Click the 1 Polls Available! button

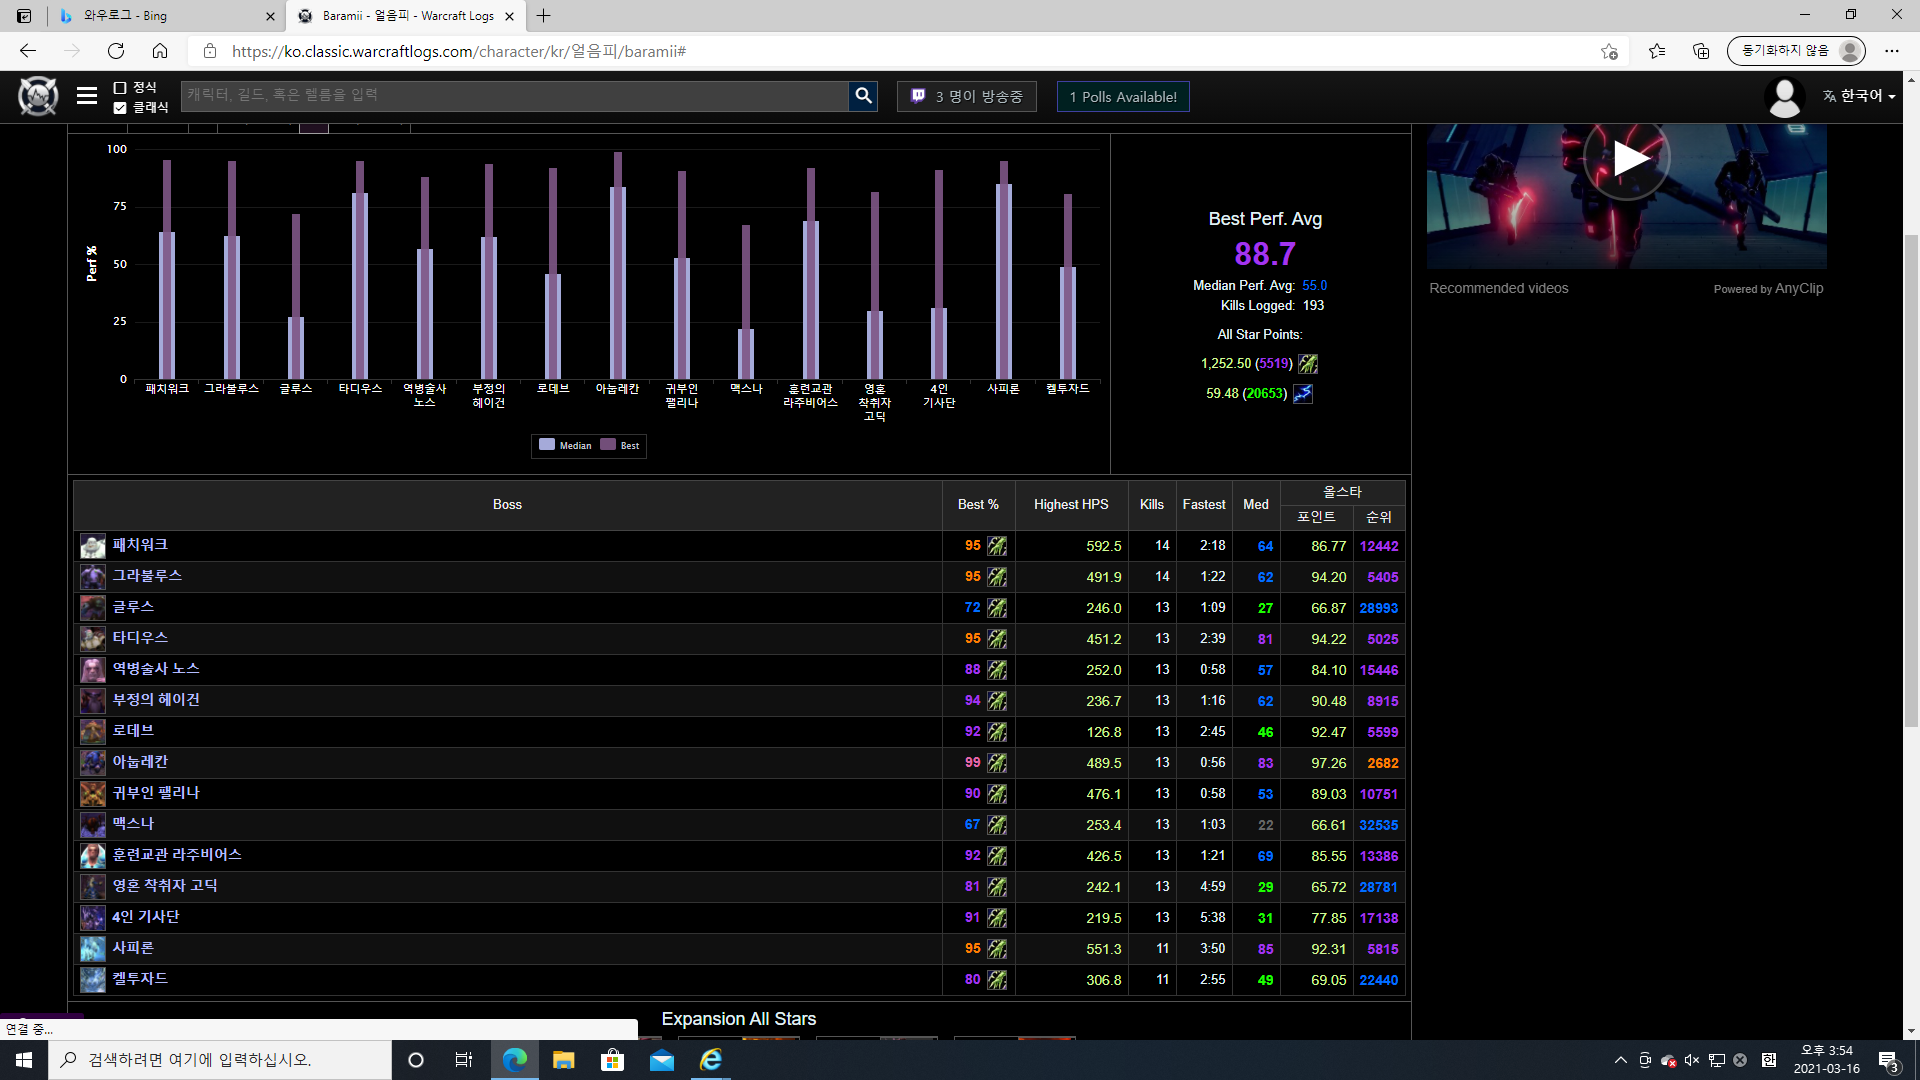tap(1122, 97)
